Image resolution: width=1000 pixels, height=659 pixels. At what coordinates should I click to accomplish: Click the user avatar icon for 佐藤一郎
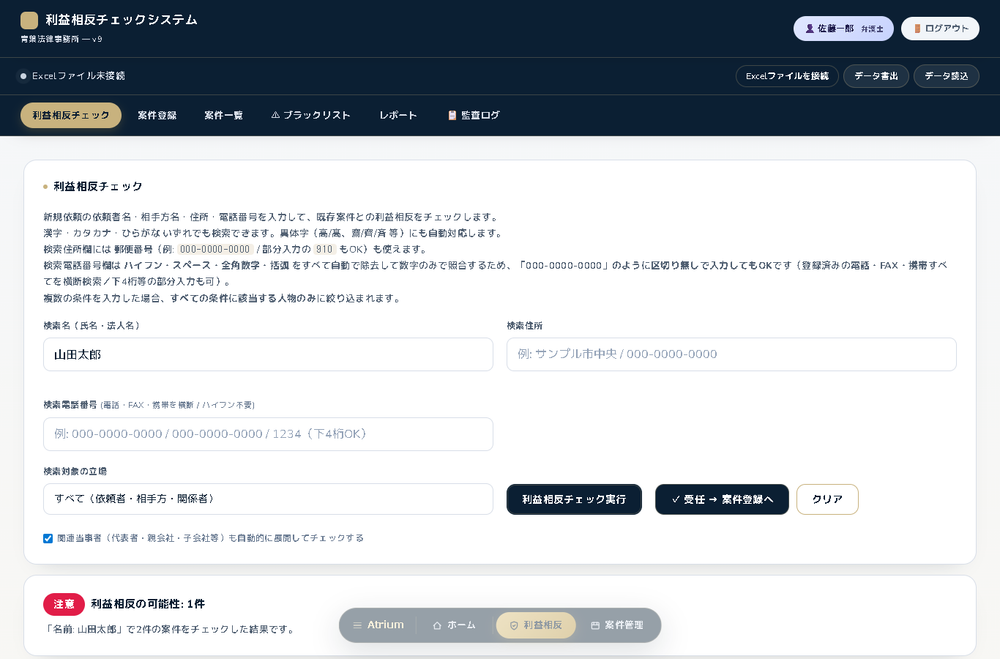[810, 29]
